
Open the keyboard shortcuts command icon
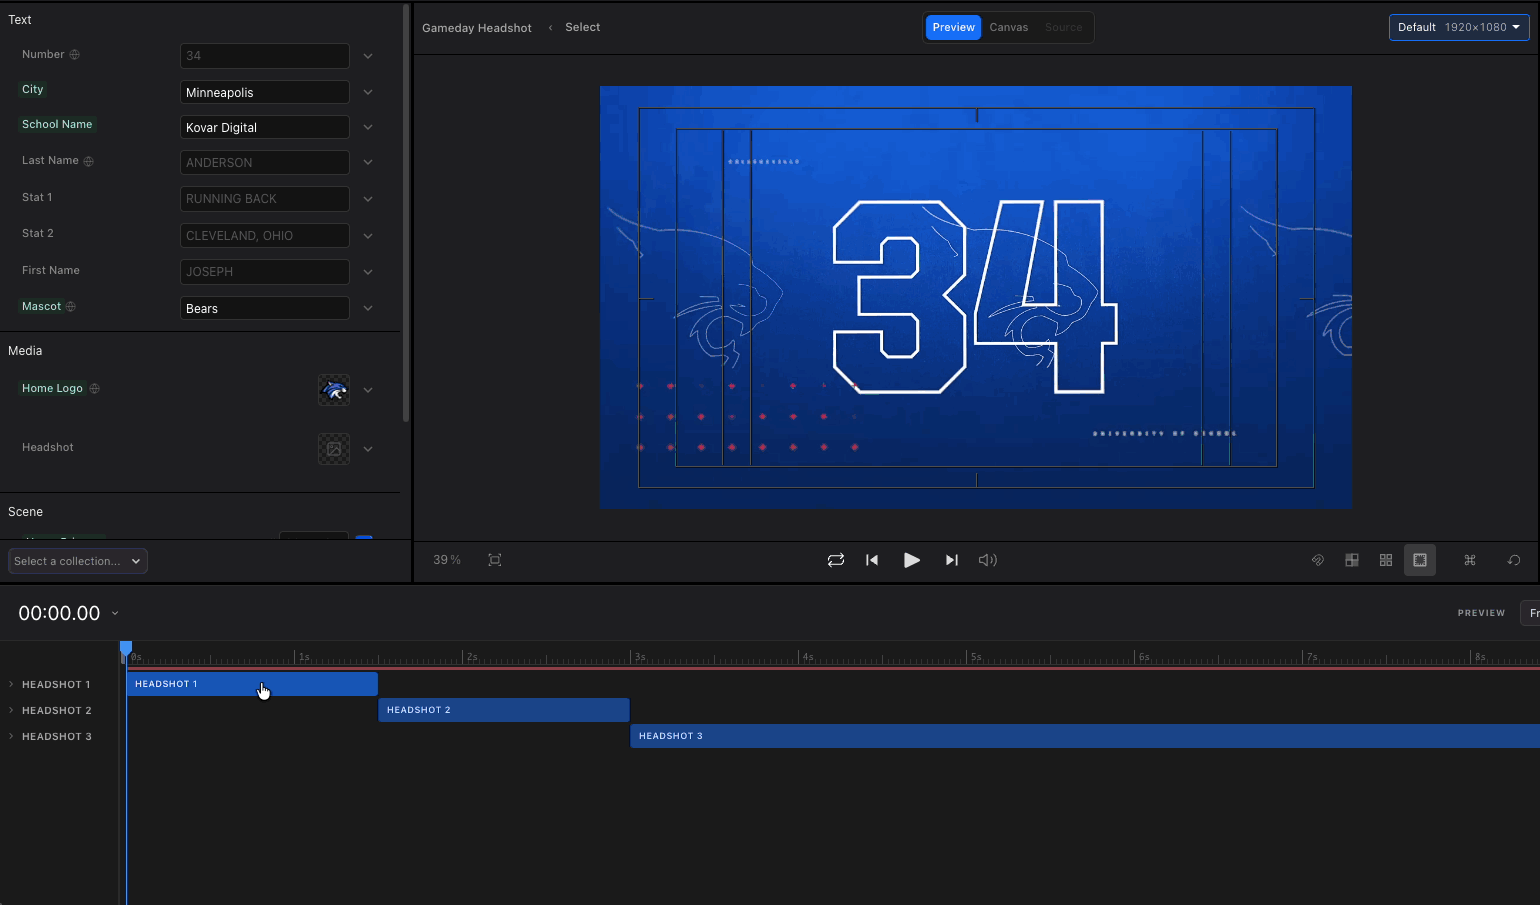[x=1470, y=560]
